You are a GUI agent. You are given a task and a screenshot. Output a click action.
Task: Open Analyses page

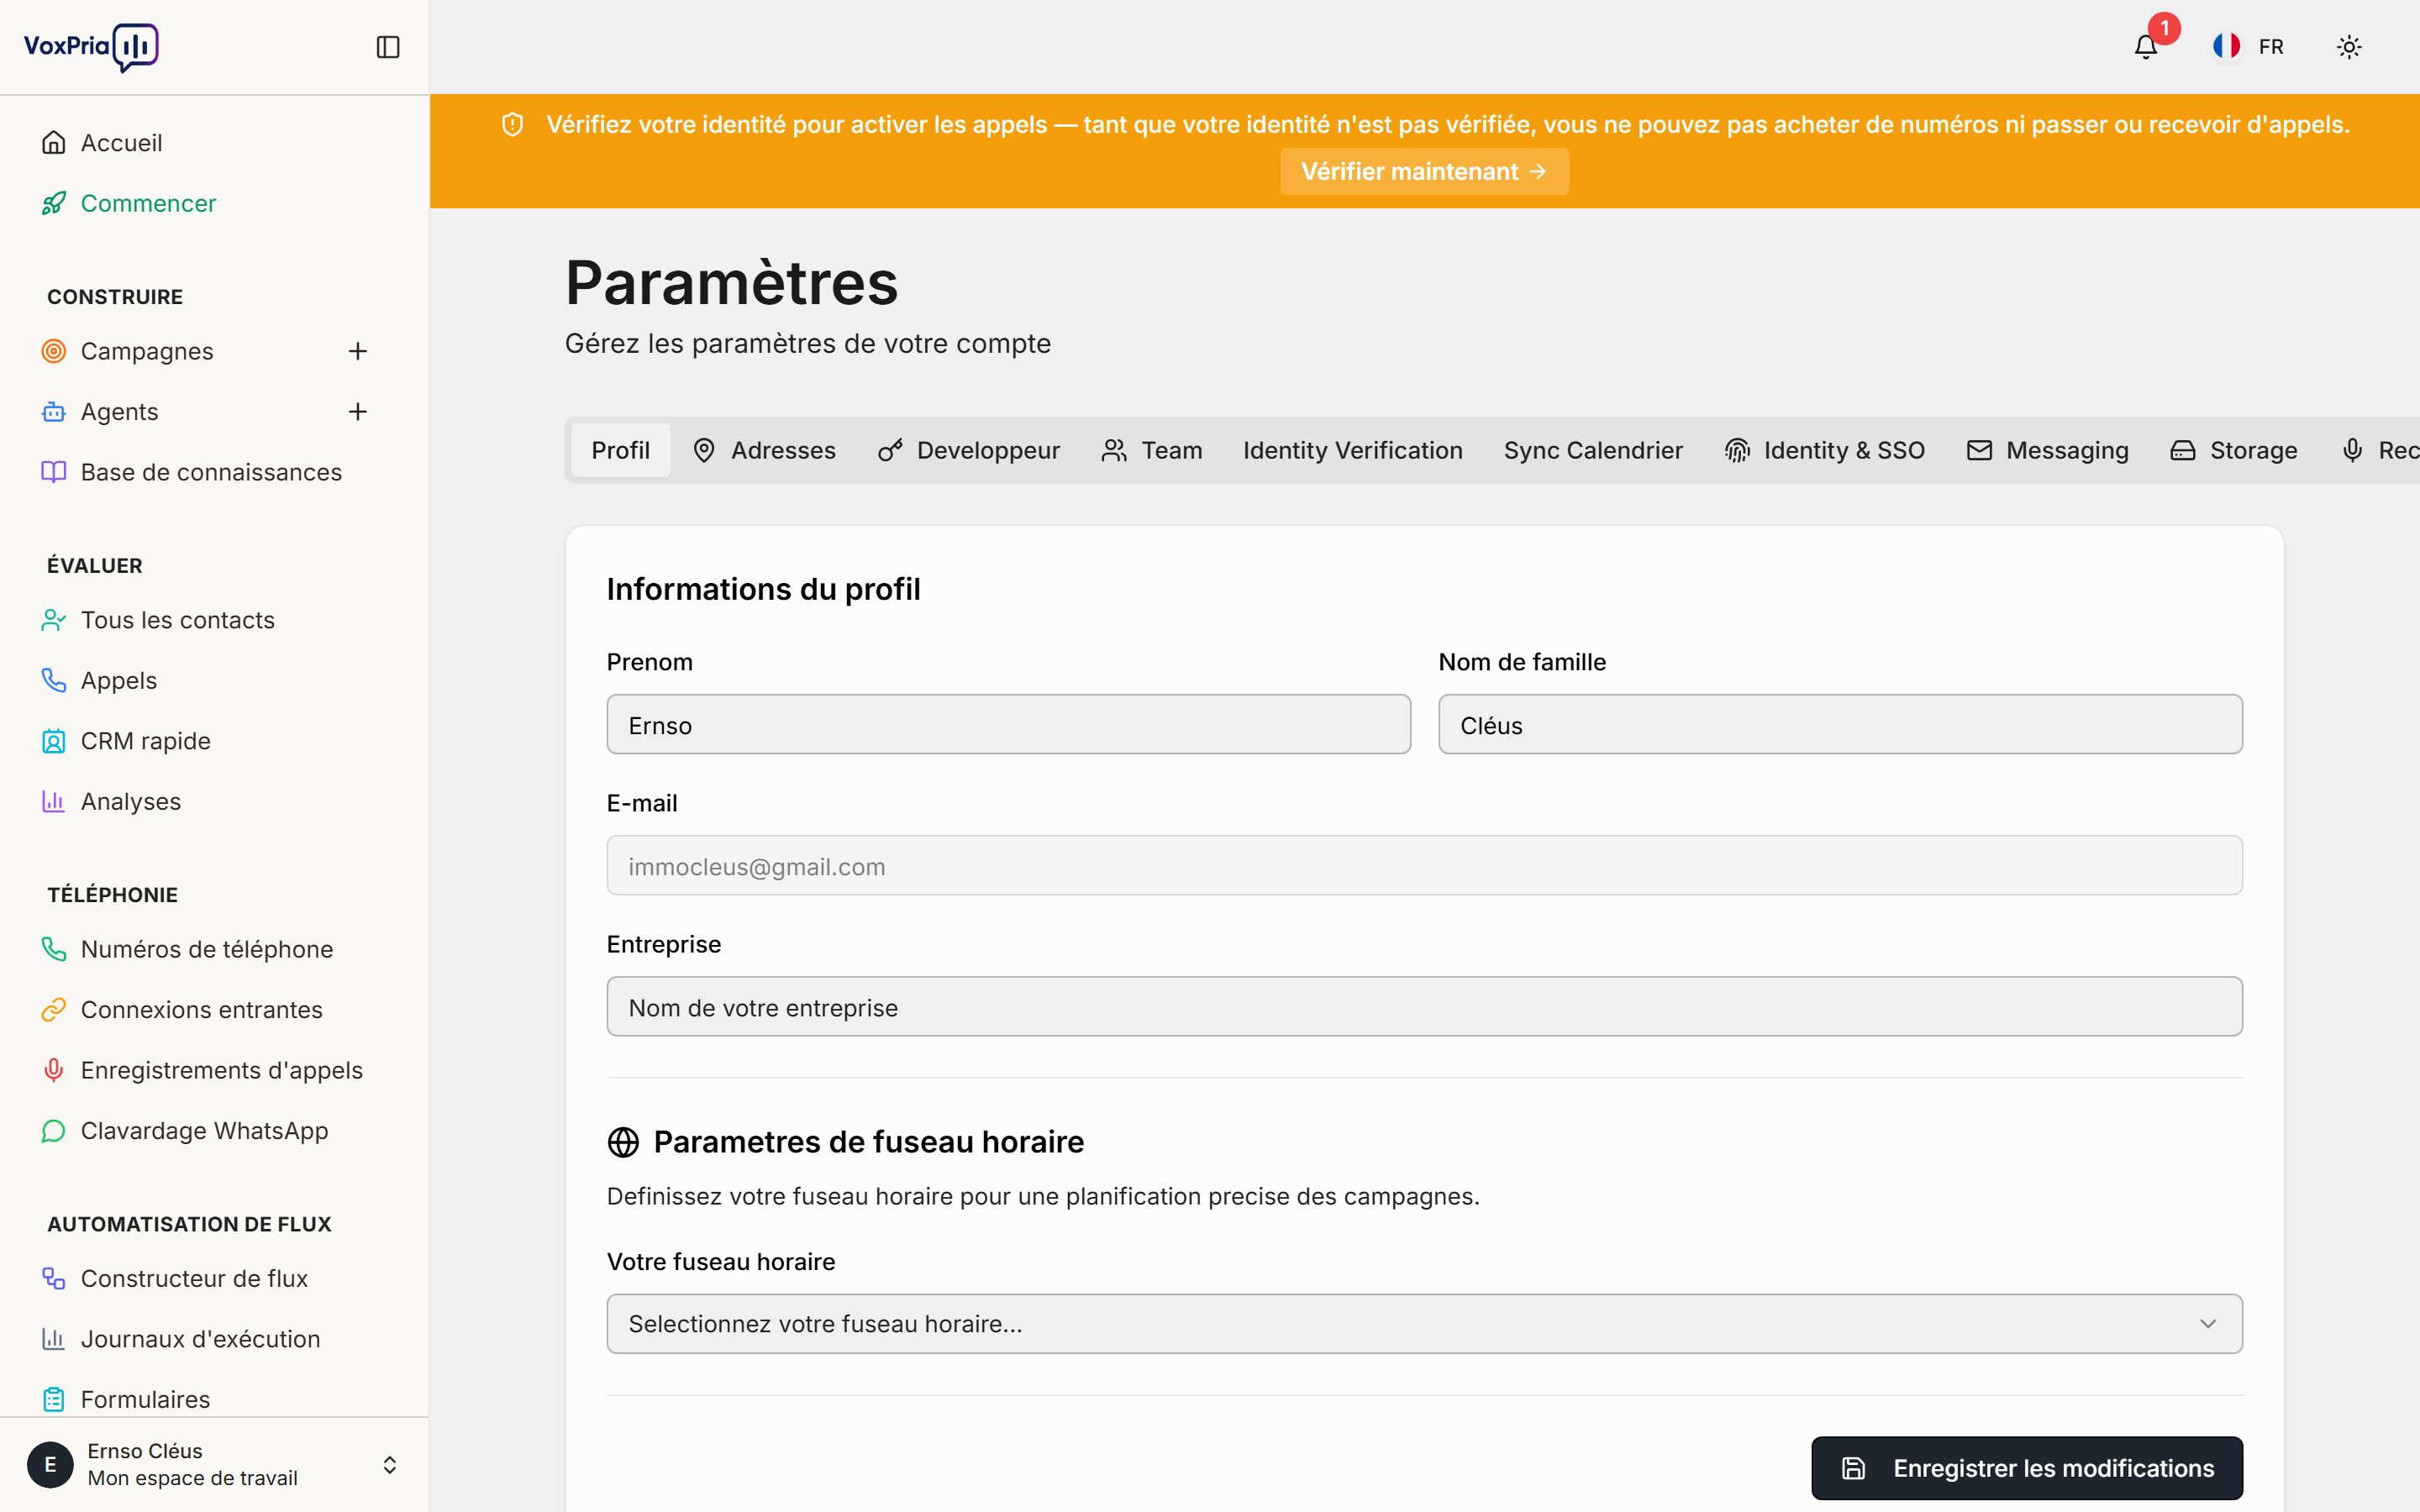[x=131, y=802]
